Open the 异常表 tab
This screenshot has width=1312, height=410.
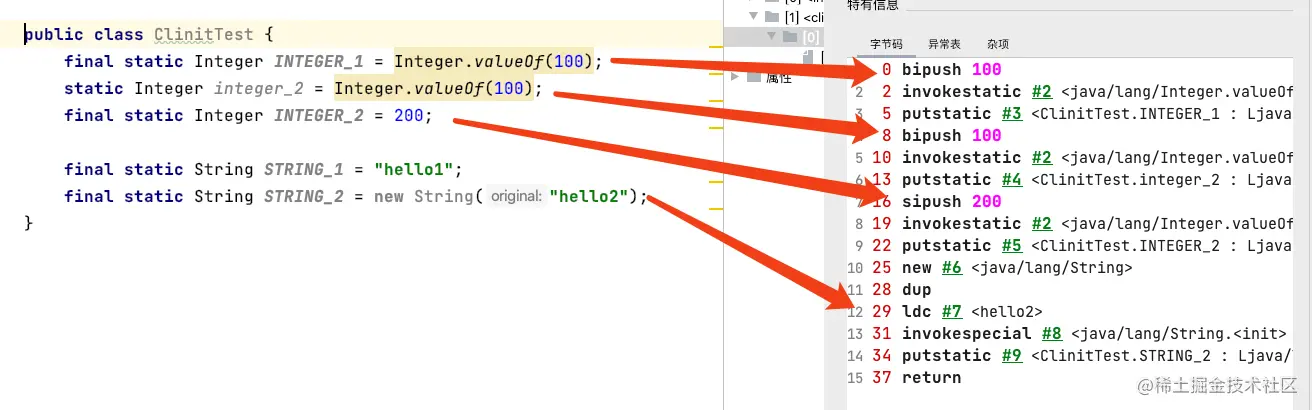pos(944,44)
